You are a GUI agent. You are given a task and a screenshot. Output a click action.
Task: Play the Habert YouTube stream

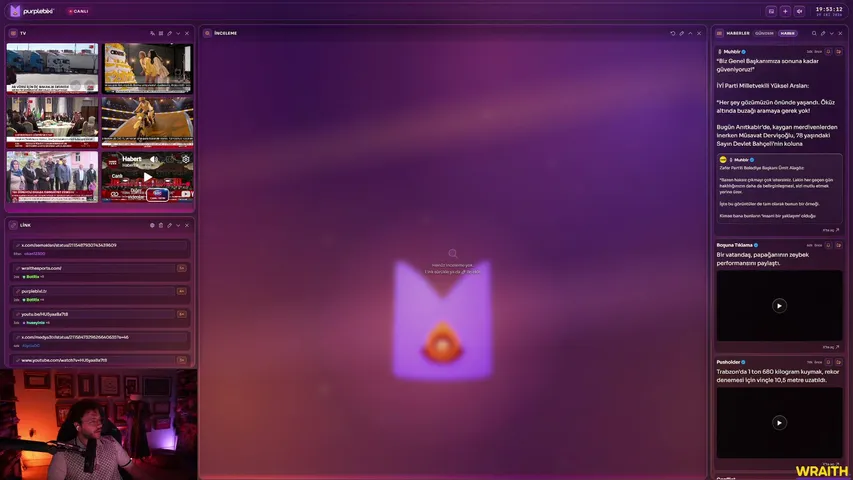pyautogui.click(x=147, y=177)
